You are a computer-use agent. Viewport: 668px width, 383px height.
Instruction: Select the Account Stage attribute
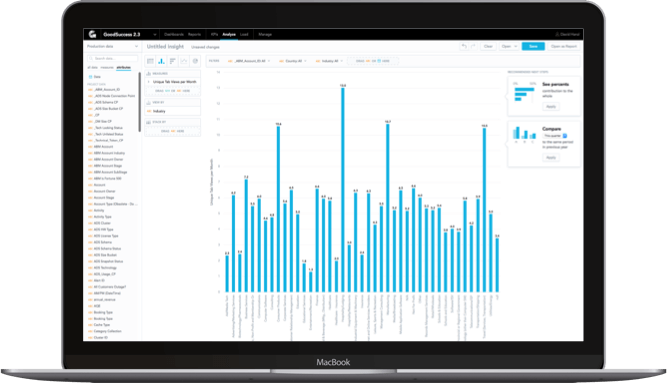(104, 198)
